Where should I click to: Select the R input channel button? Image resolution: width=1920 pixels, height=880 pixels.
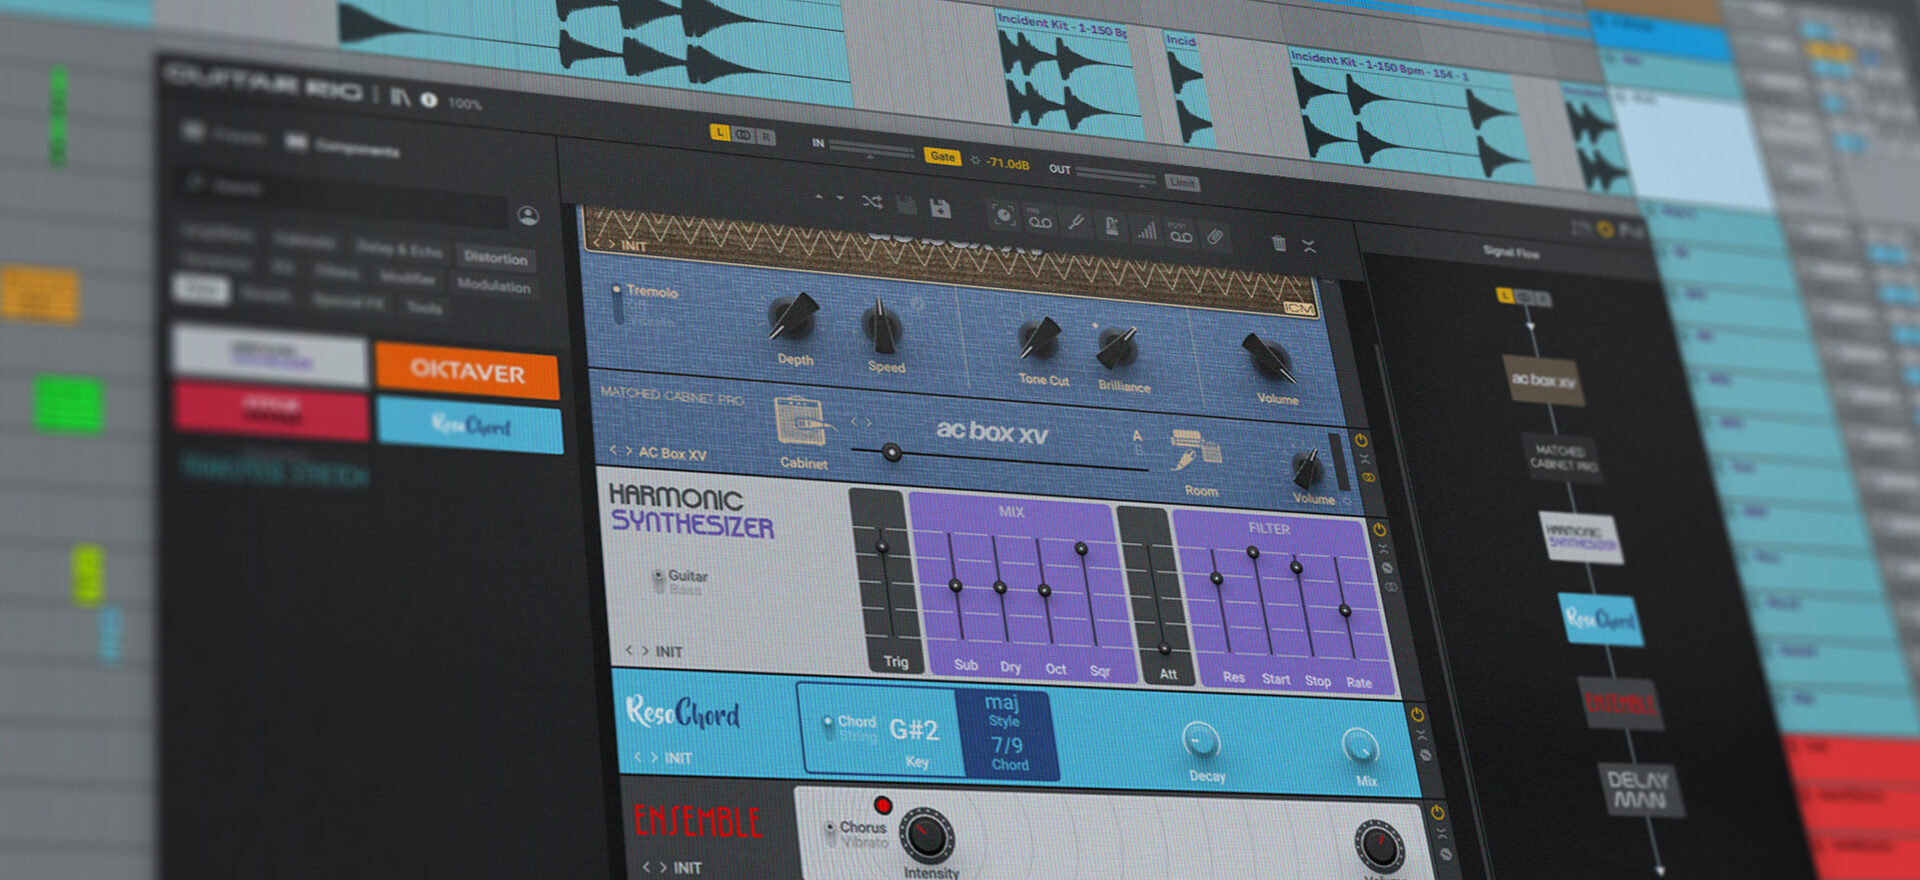pyautogui.click(x=765, y=137)
